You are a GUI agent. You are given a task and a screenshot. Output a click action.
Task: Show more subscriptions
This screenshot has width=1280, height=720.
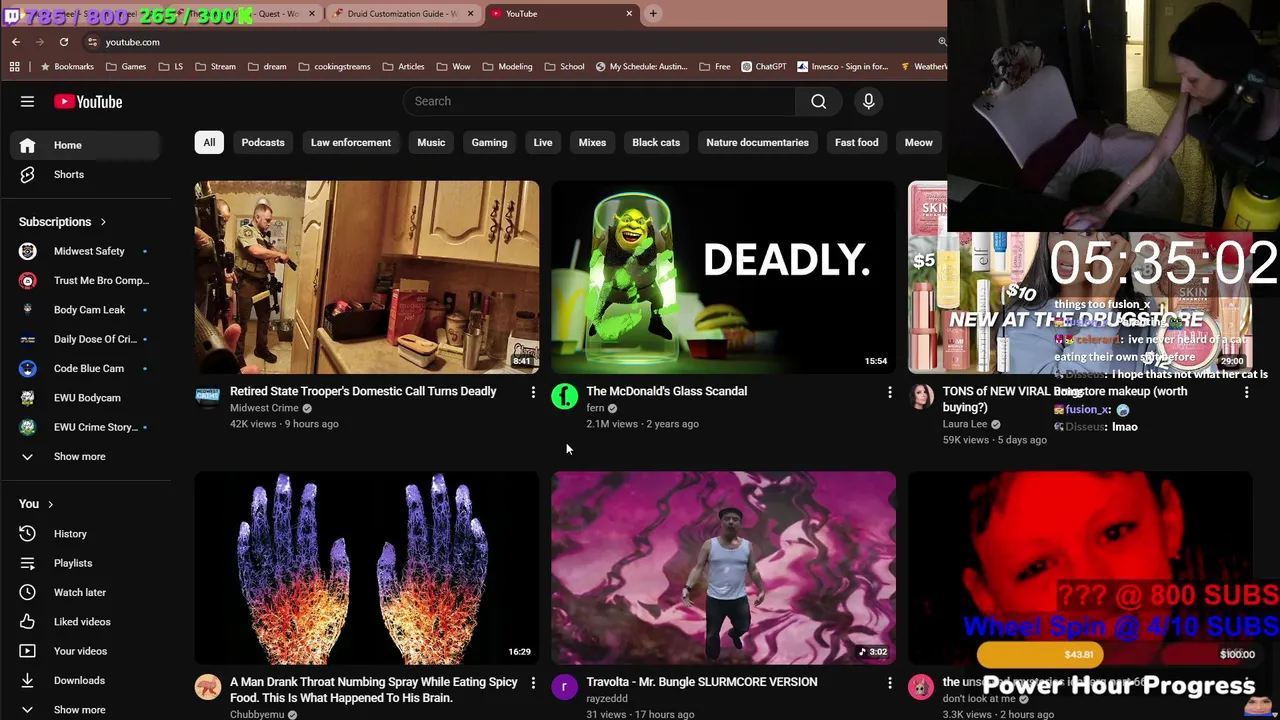[85, 456]
